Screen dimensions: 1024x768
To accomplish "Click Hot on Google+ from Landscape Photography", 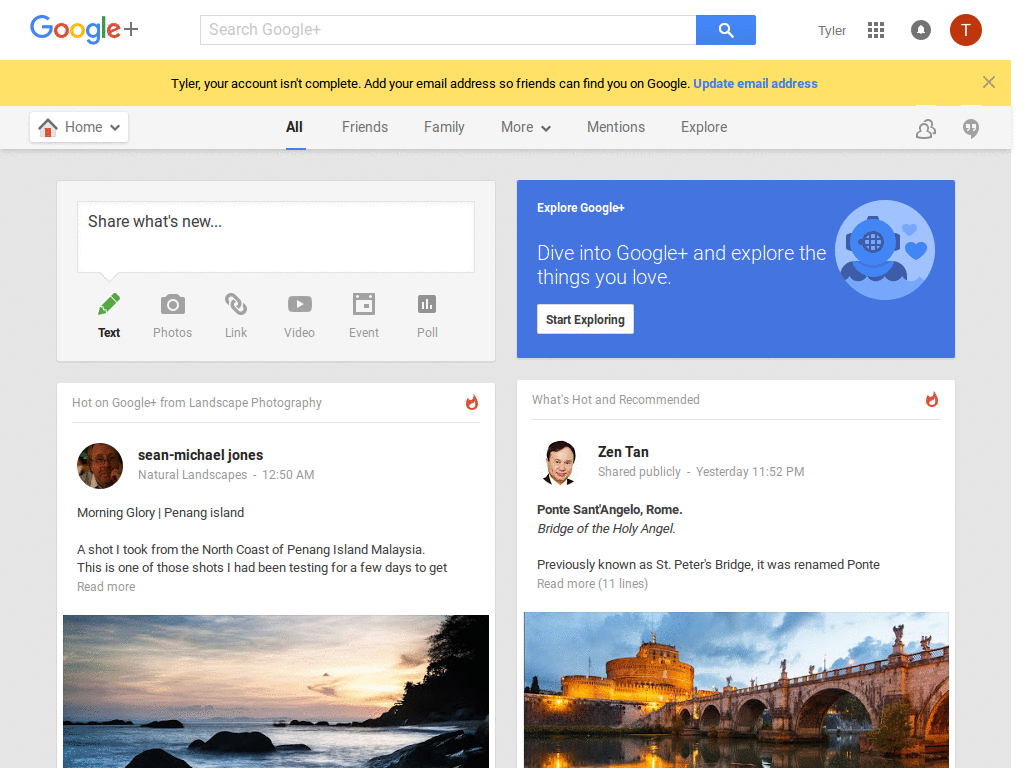I will (197, 402).
